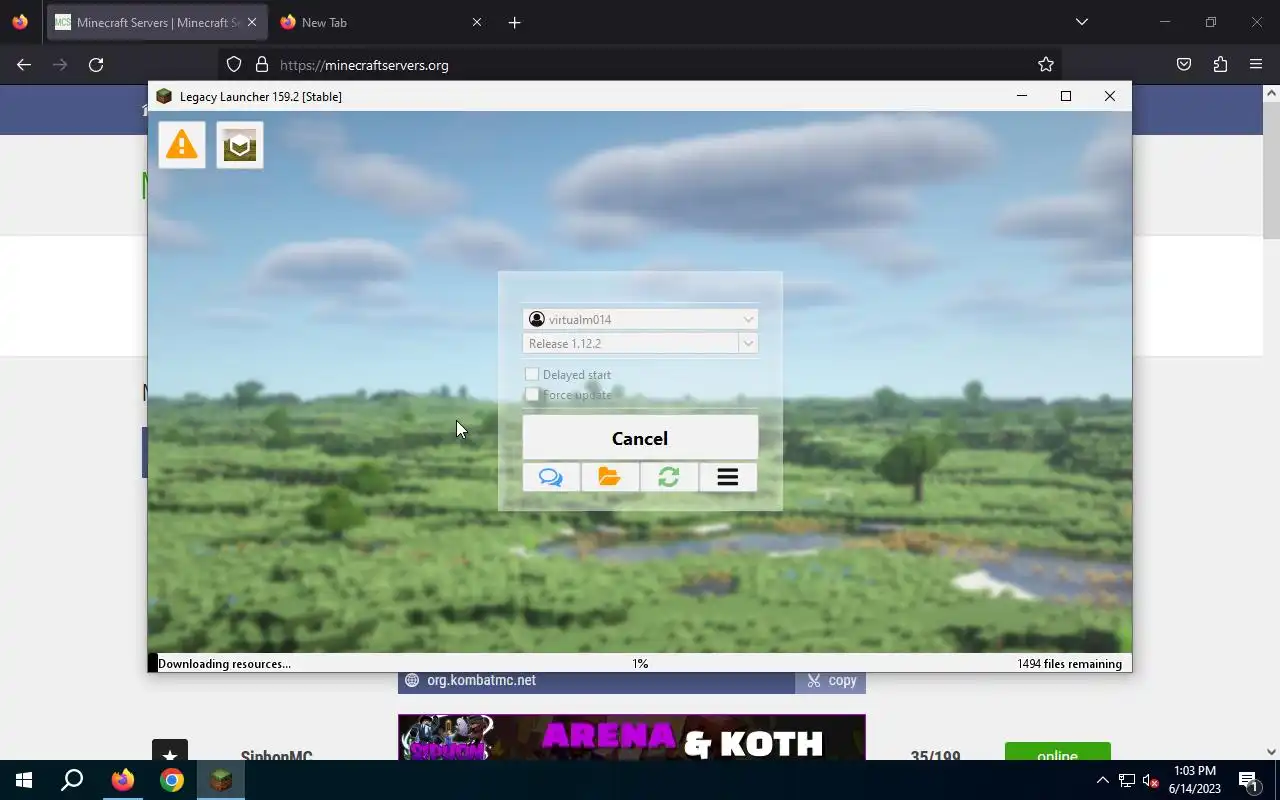Click the Chrome taskbar icon
This screenshot has width=1280, height=800.
[x=172, y=780]
